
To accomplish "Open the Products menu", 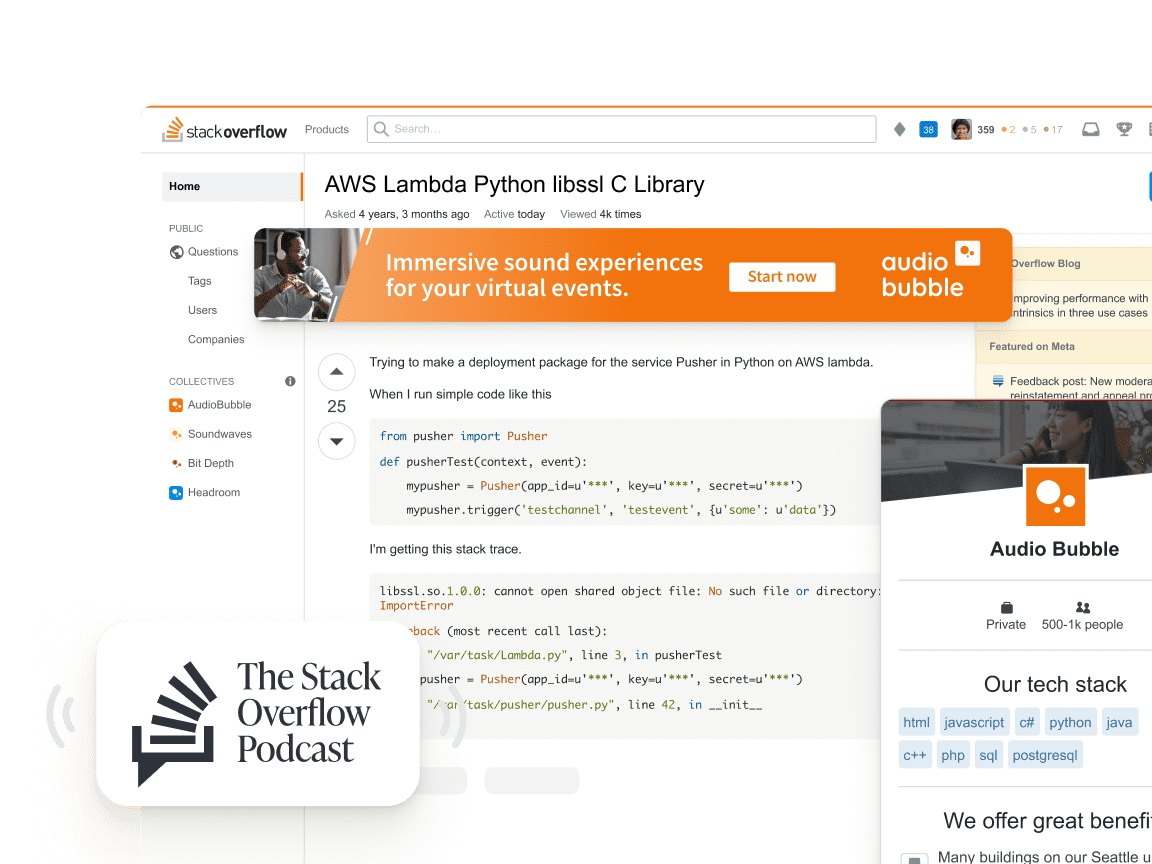I will pos(327,129).
